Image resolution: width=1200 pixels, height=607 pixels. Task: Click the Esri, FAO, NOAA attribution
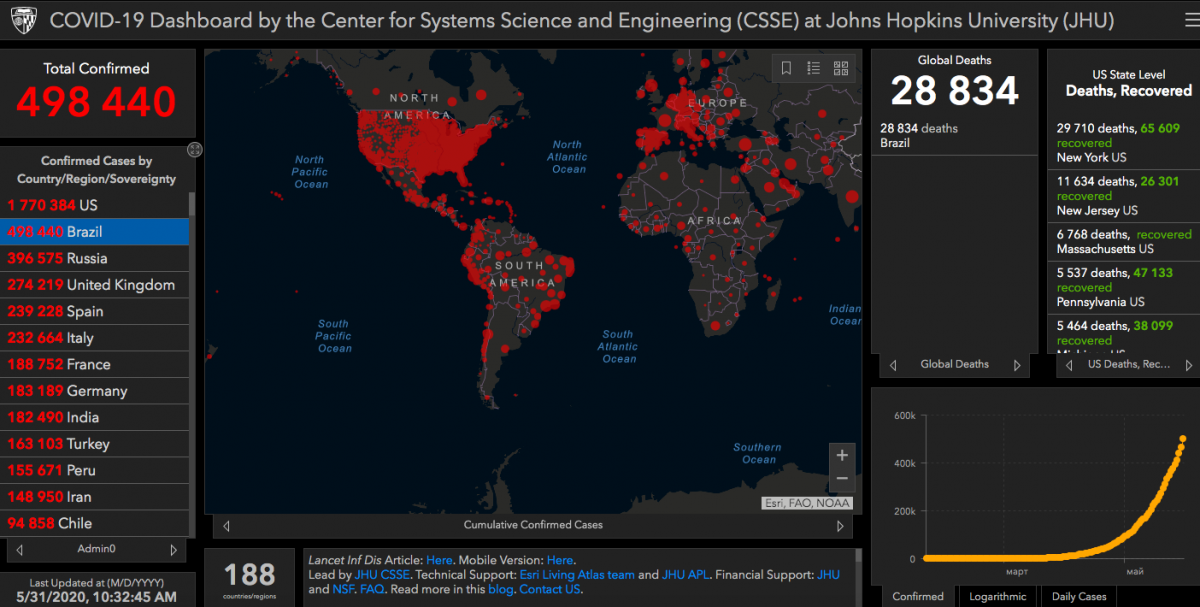point(806,503)
